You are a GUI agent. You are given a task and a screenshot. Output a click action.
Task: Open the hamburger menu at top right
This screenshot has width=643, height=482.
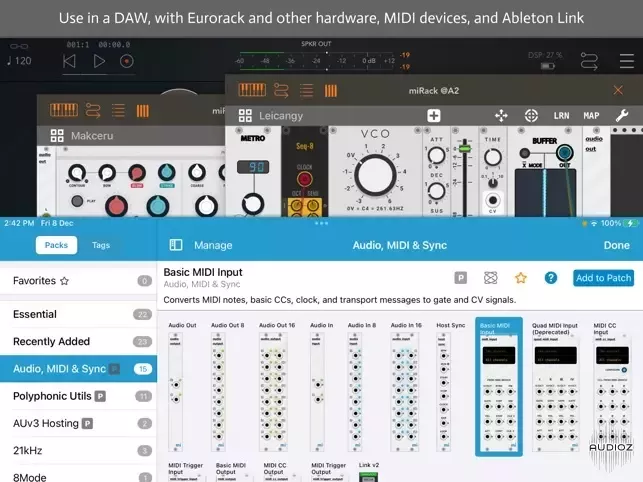(x=627, y=62)
